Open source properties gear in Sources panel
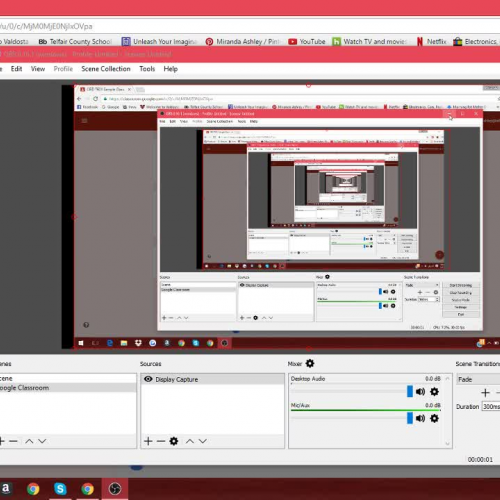Viewport: 500px width, 500px height. [174, 441]
